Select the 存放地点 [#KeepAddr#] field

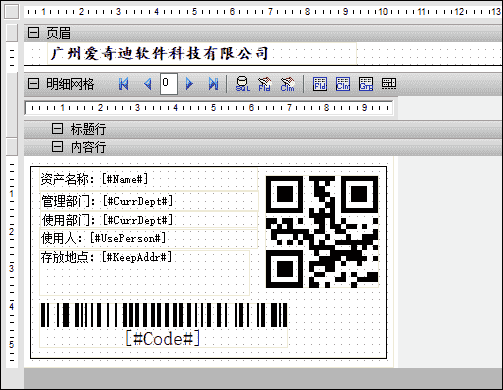click(x=144, y=273)
